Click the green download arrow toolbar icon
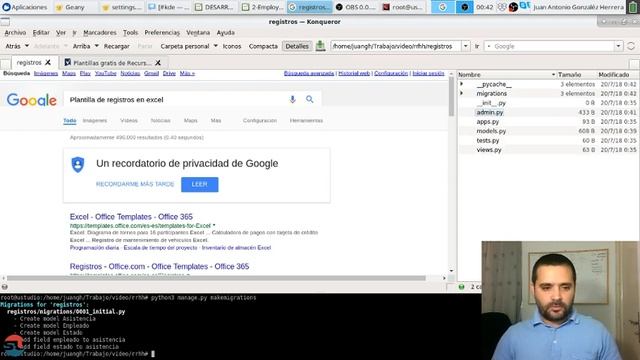 320,46
